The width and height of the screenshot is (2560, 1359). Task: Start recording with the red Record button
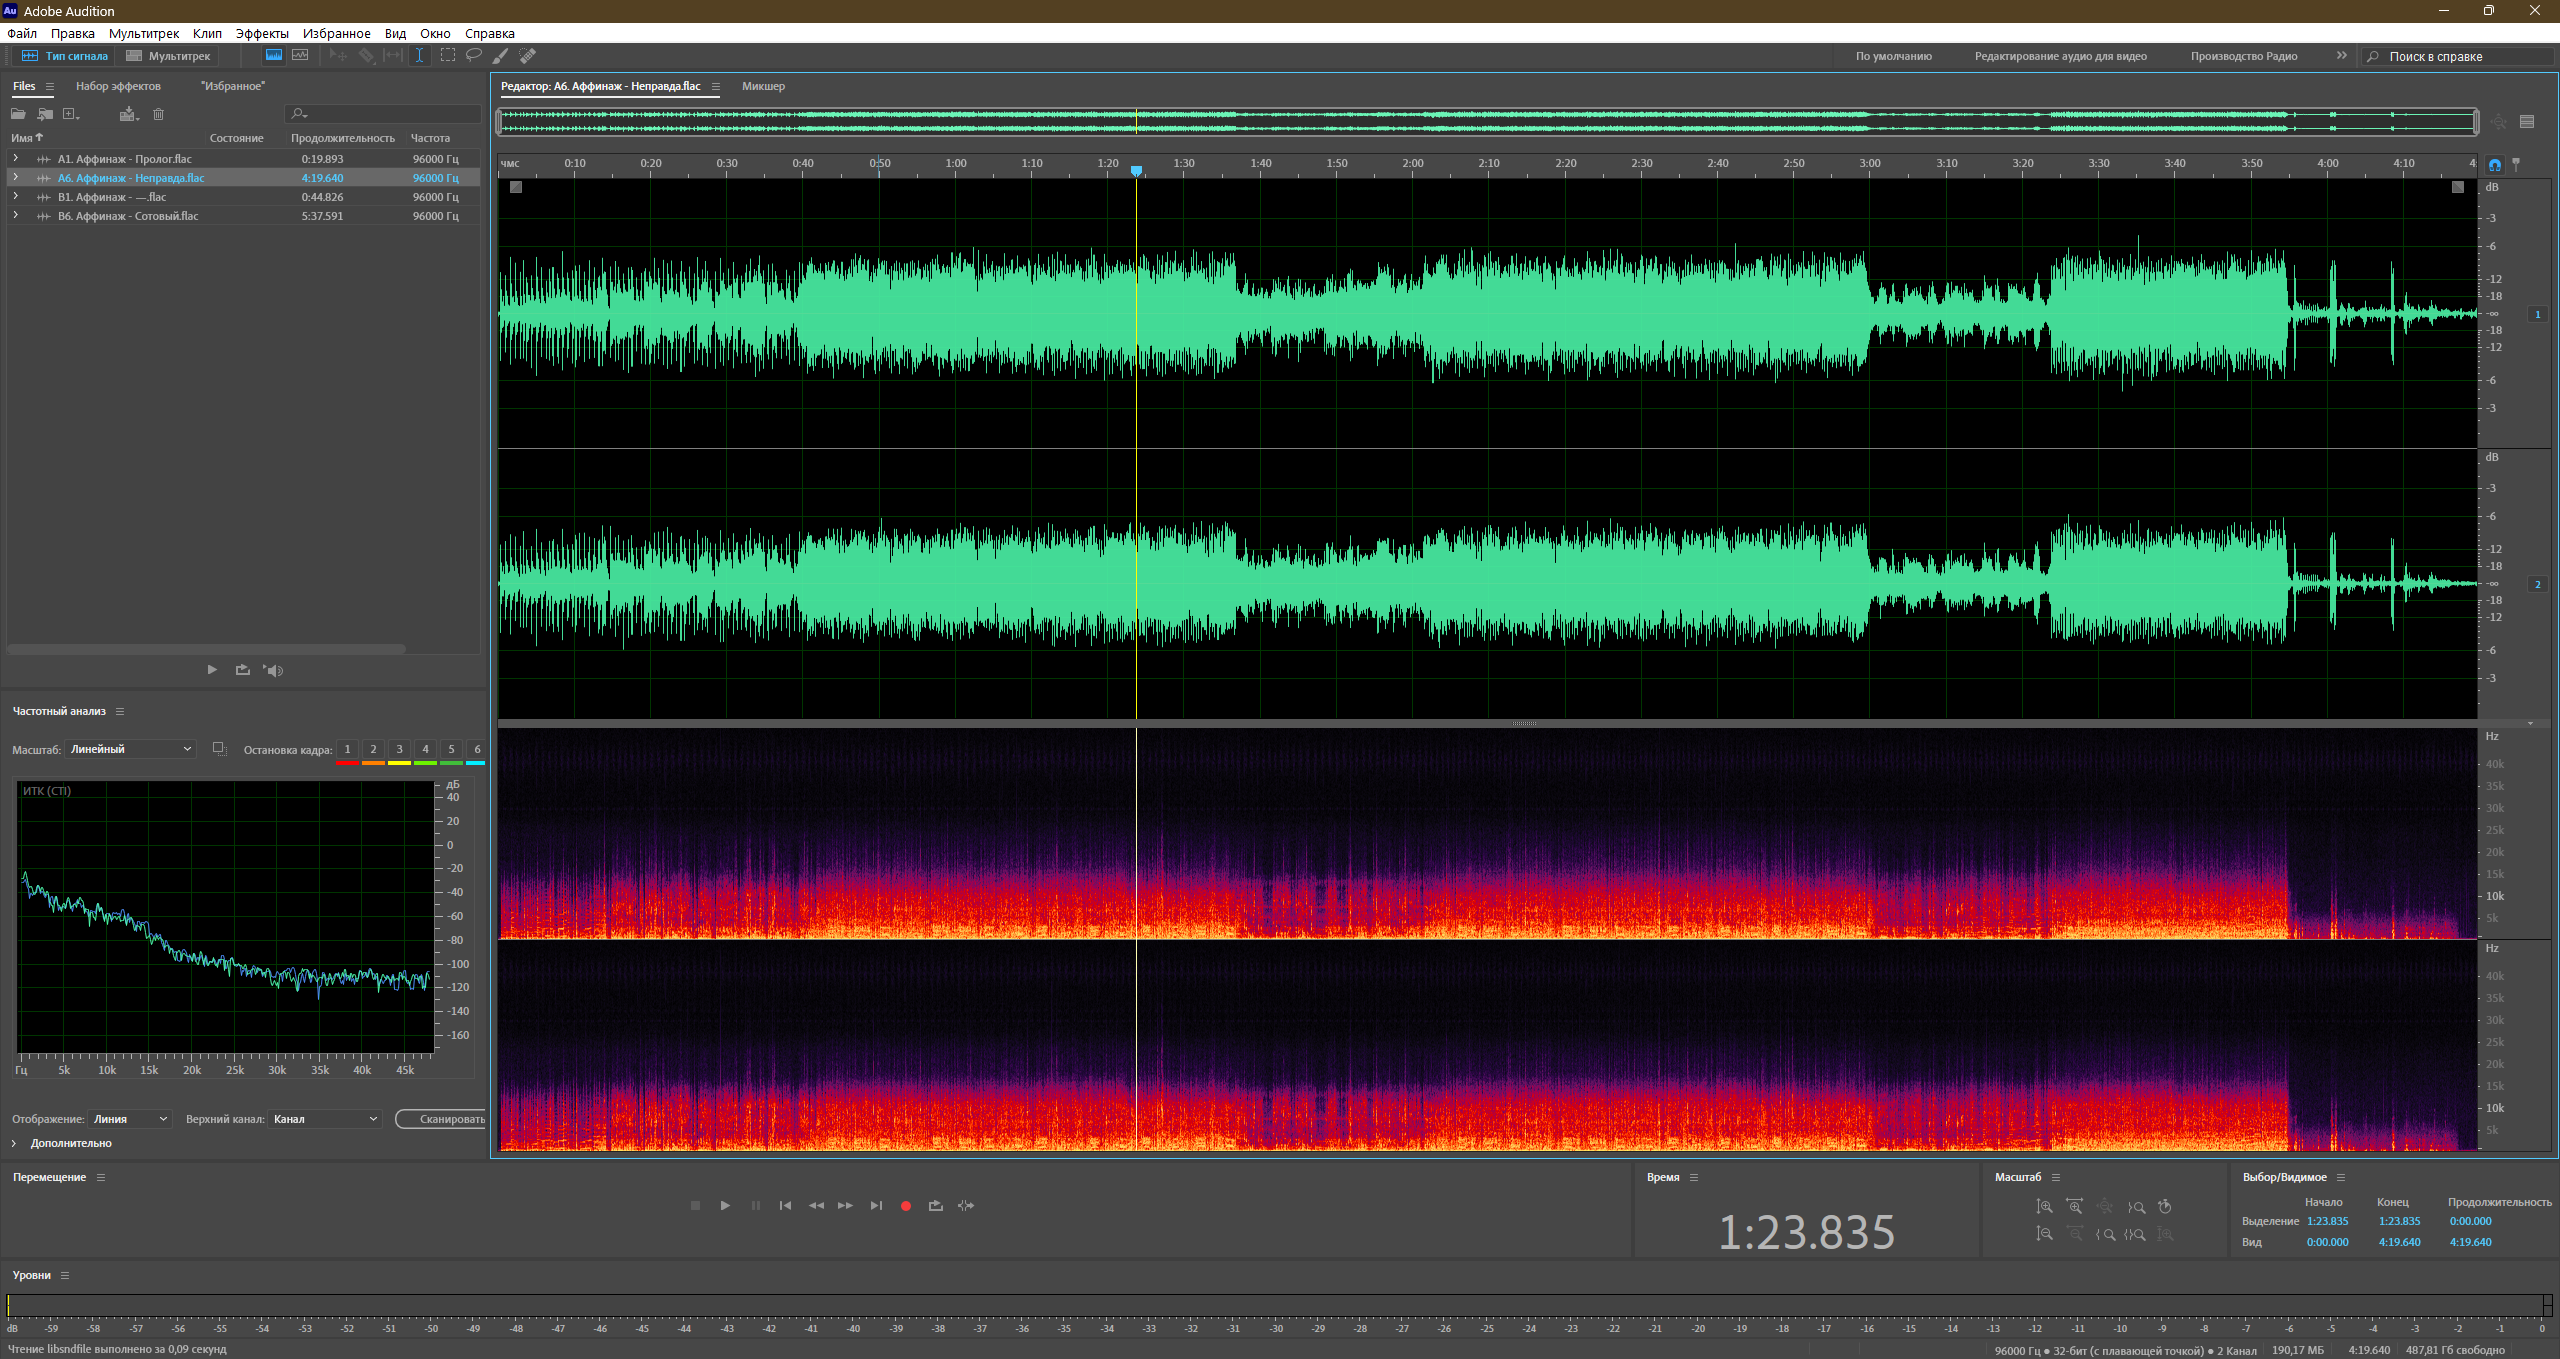[906, 1206]
